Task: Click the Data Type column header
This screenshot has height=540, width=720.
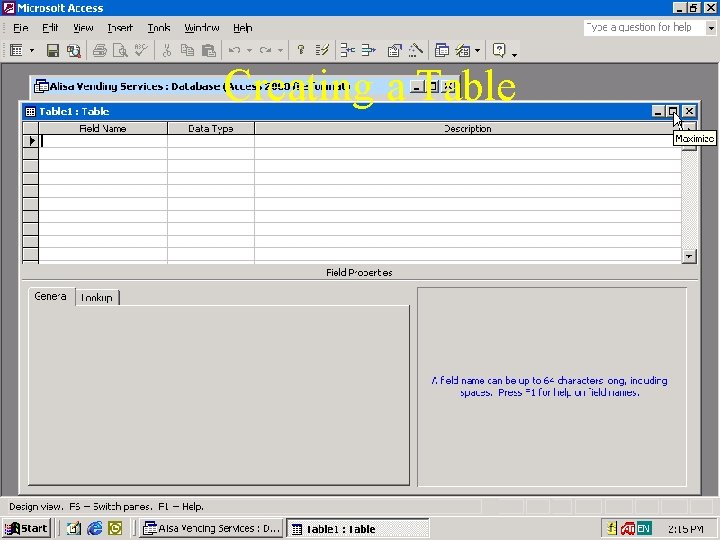Action: 211,129
